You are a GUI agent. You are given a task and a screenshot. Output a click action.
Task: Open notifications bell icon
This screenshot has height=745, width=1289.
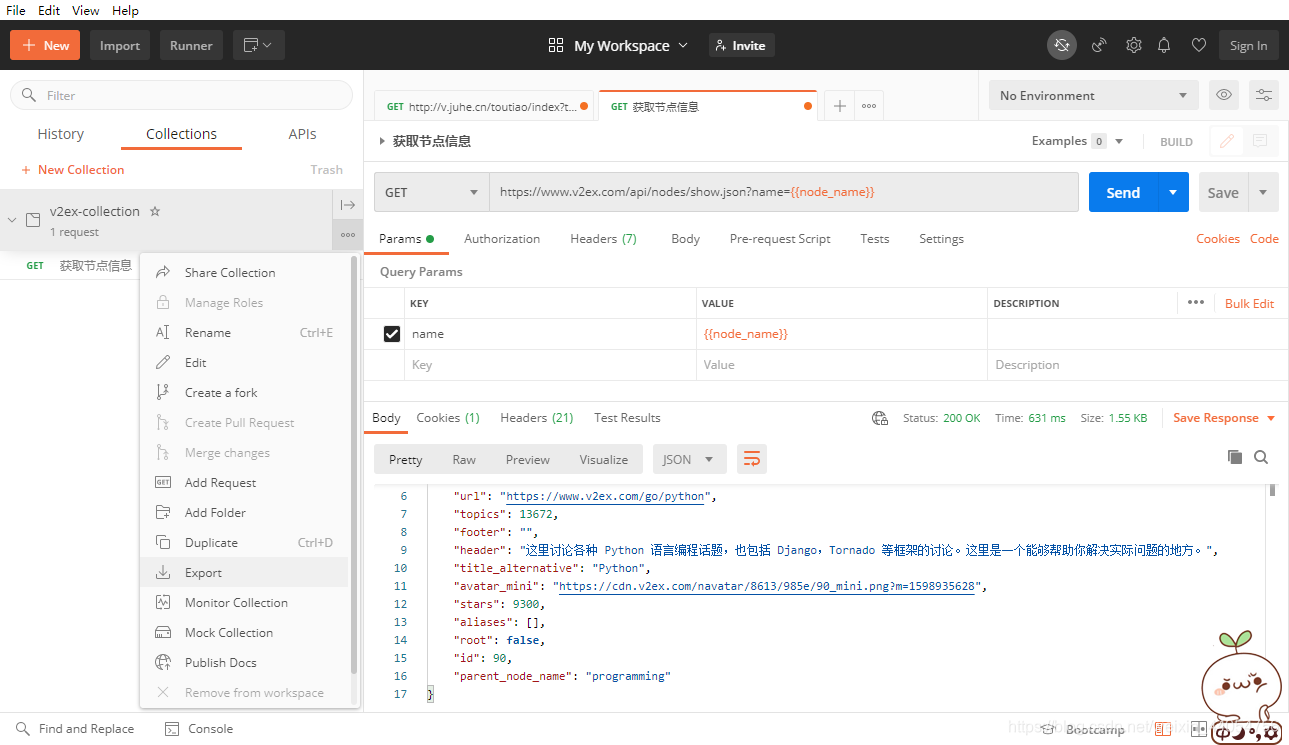[1164, 45]
